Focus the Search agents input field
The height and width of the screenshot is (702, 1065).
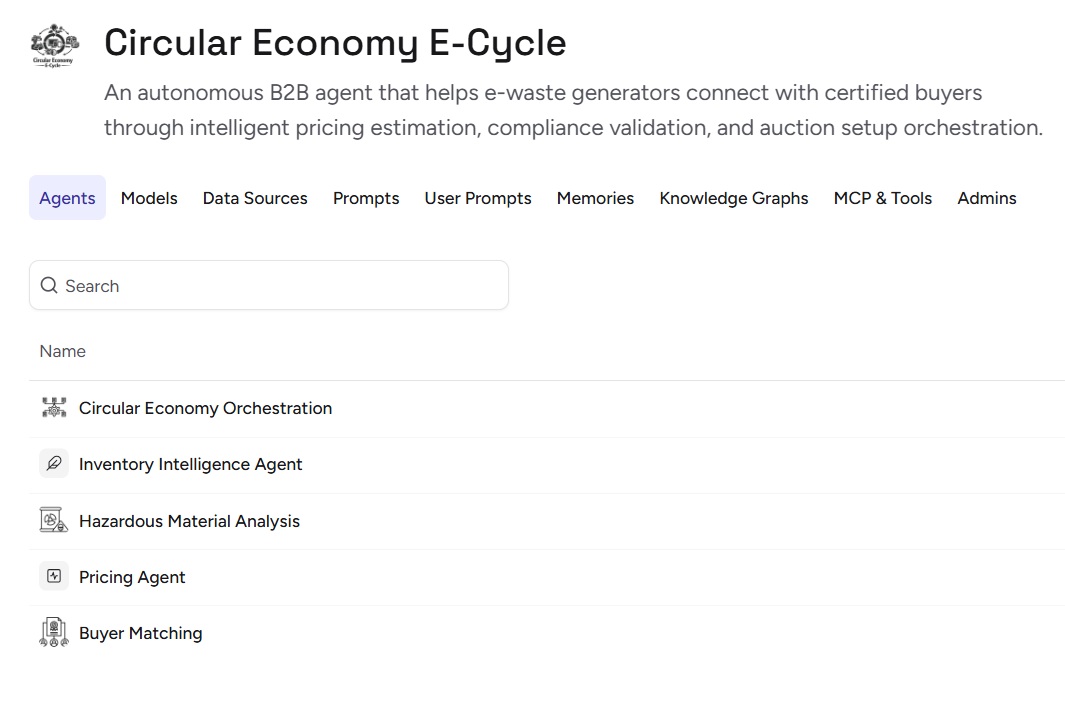(269, 285)
